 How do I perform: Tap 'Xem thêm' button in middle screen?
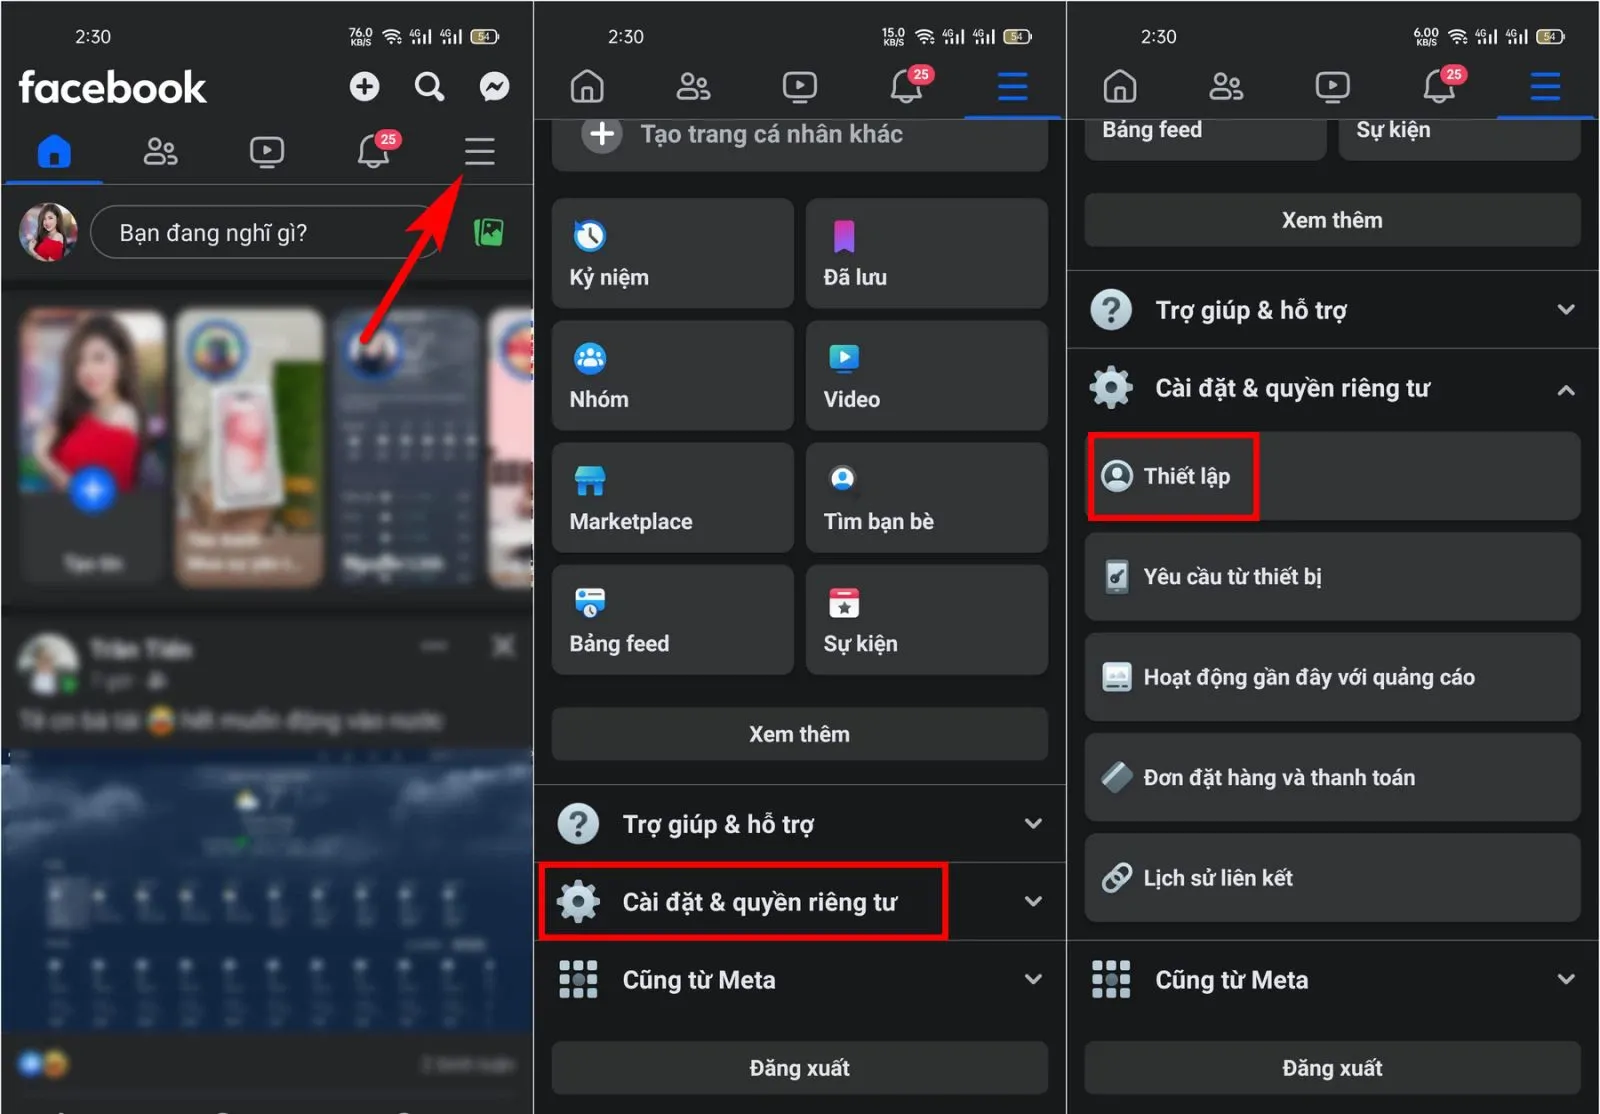pyautogui.click(x=800, y=734)
